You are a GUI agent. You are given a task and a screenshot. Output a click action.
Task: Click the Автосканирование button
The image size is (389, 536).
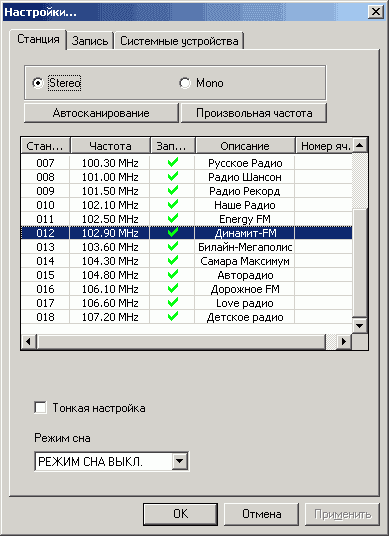click(x=101, y=113)
